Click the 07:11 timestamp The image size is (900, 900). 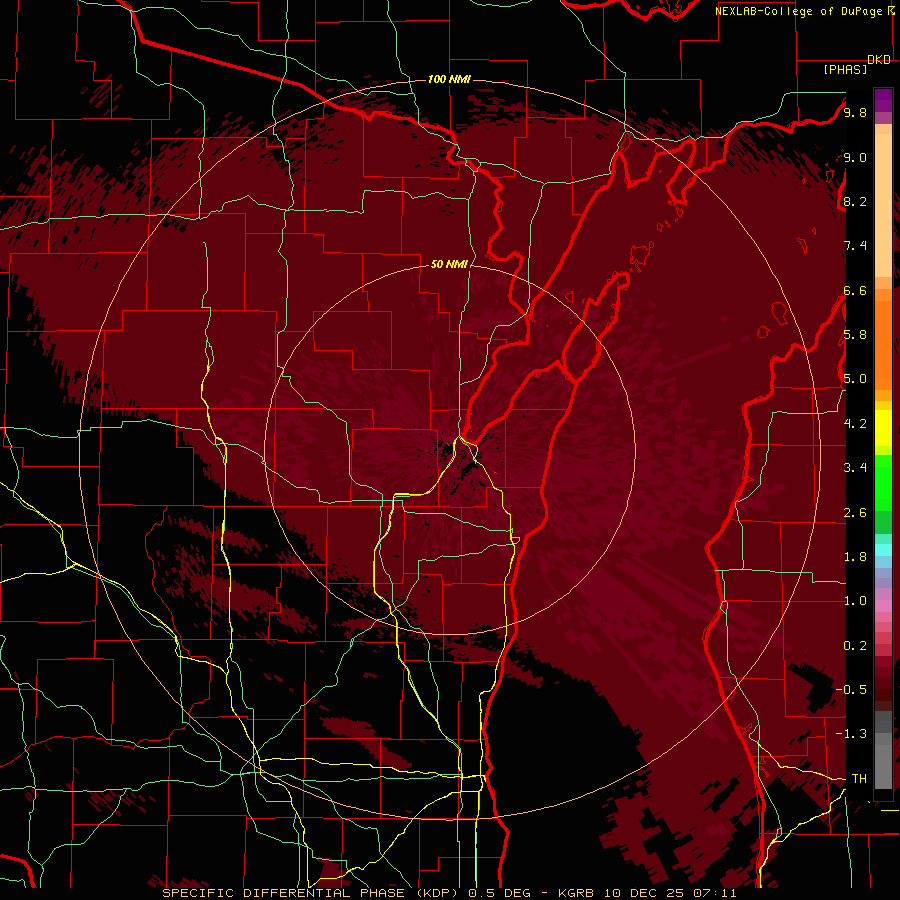(715, 893)
